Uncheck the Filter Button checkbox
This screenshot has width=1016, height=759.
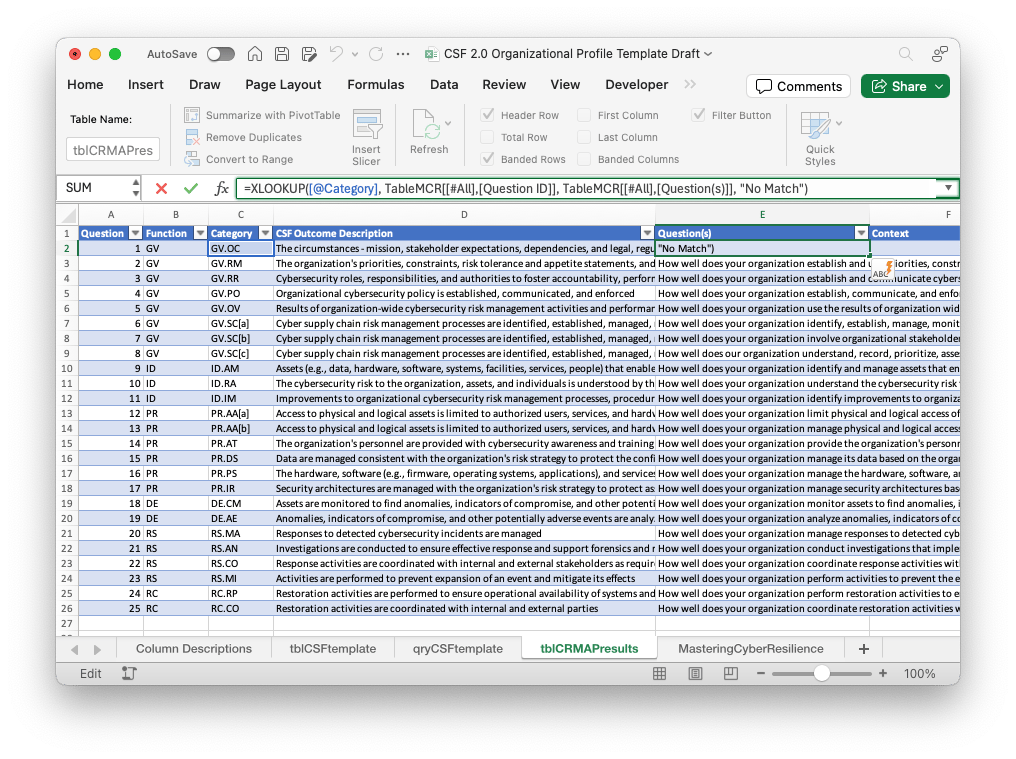point(698,115)
